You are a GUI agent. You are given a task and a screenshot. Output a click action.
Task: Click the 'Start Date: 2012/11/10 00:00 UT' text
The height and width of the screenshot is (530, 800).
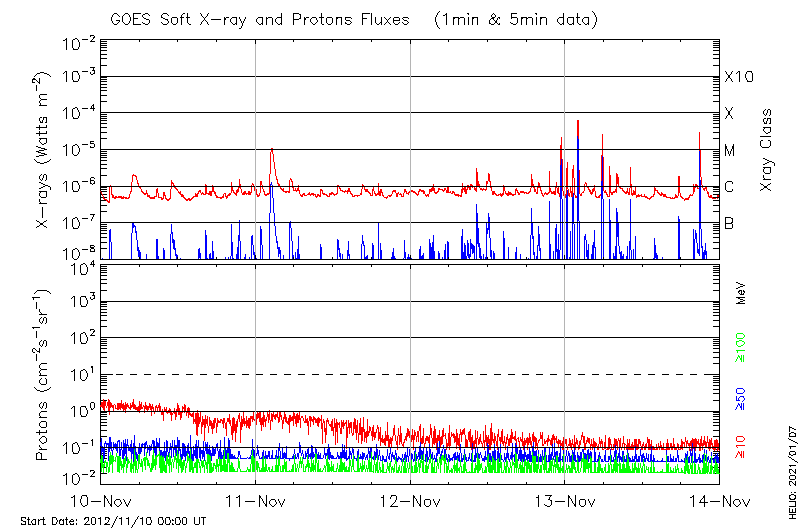113,521
